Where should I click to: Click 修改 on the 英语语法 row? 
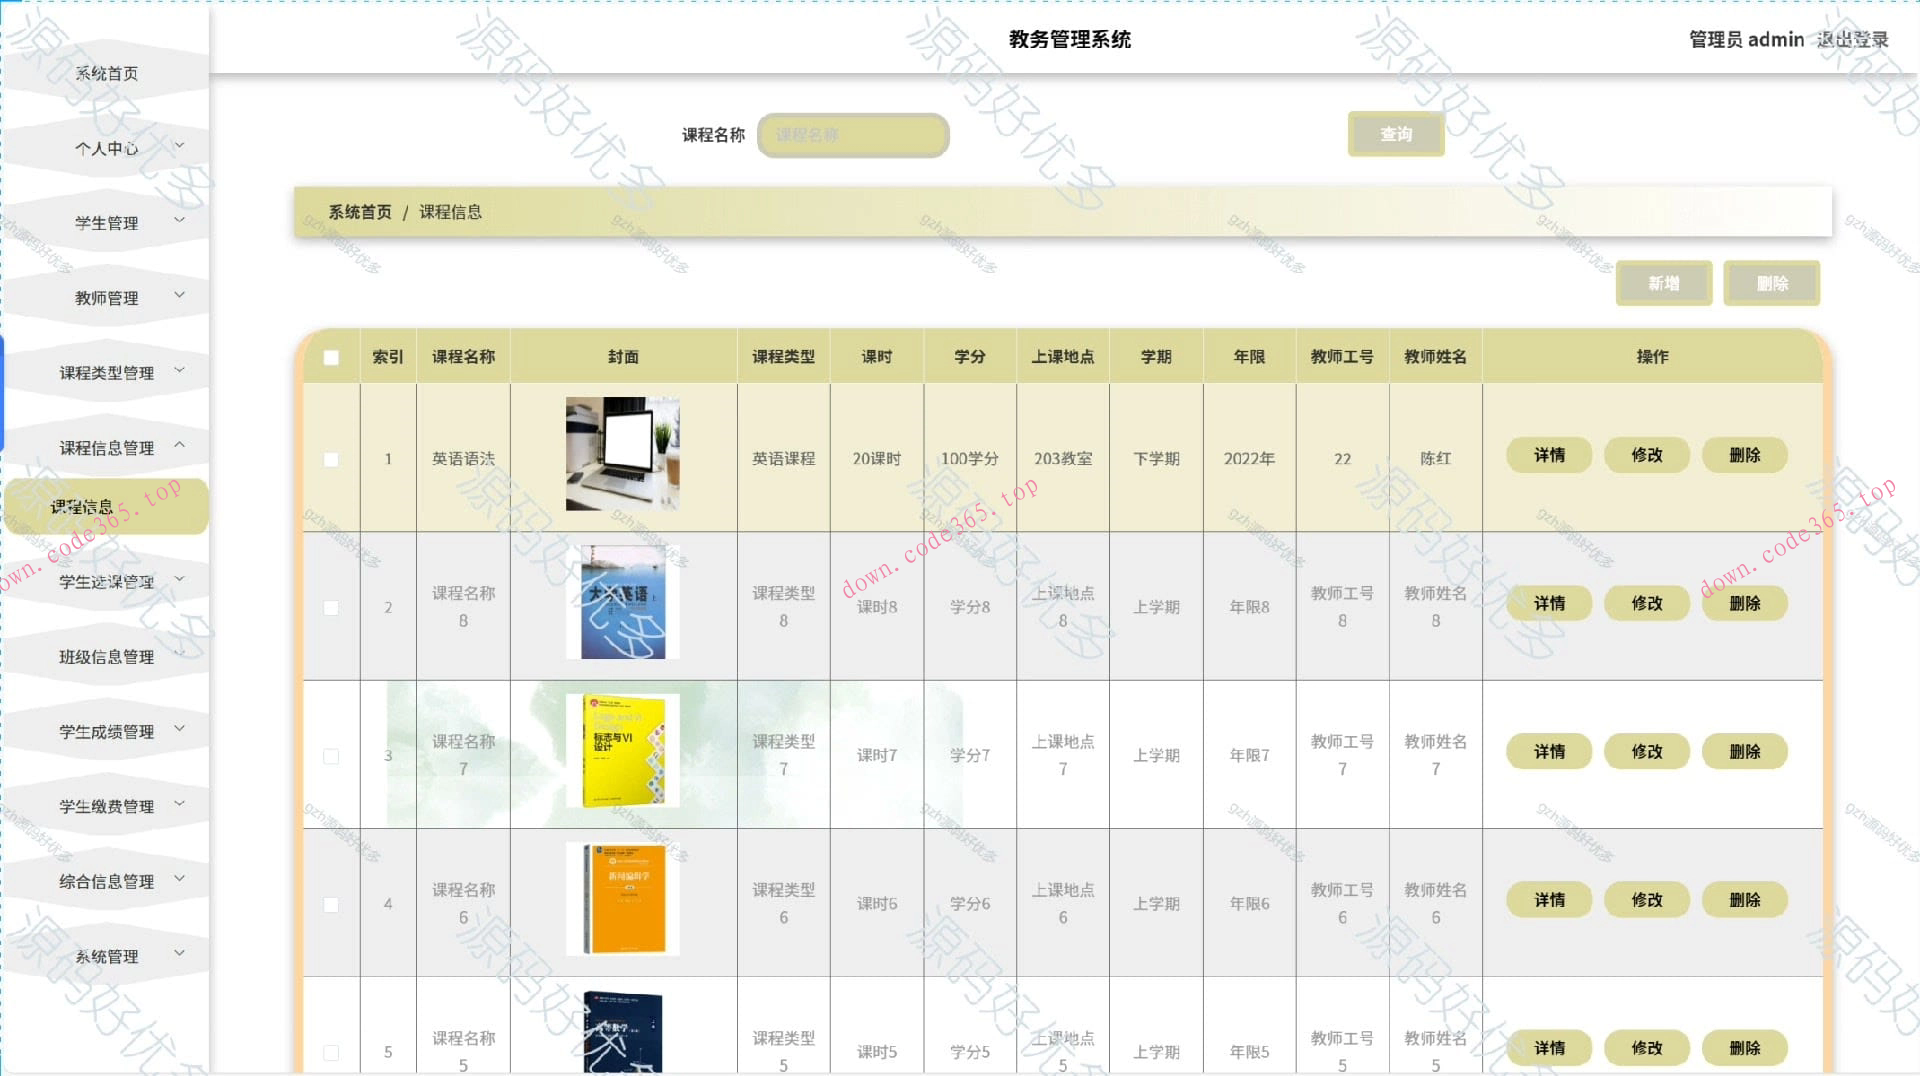click(x=1646, y=455)
